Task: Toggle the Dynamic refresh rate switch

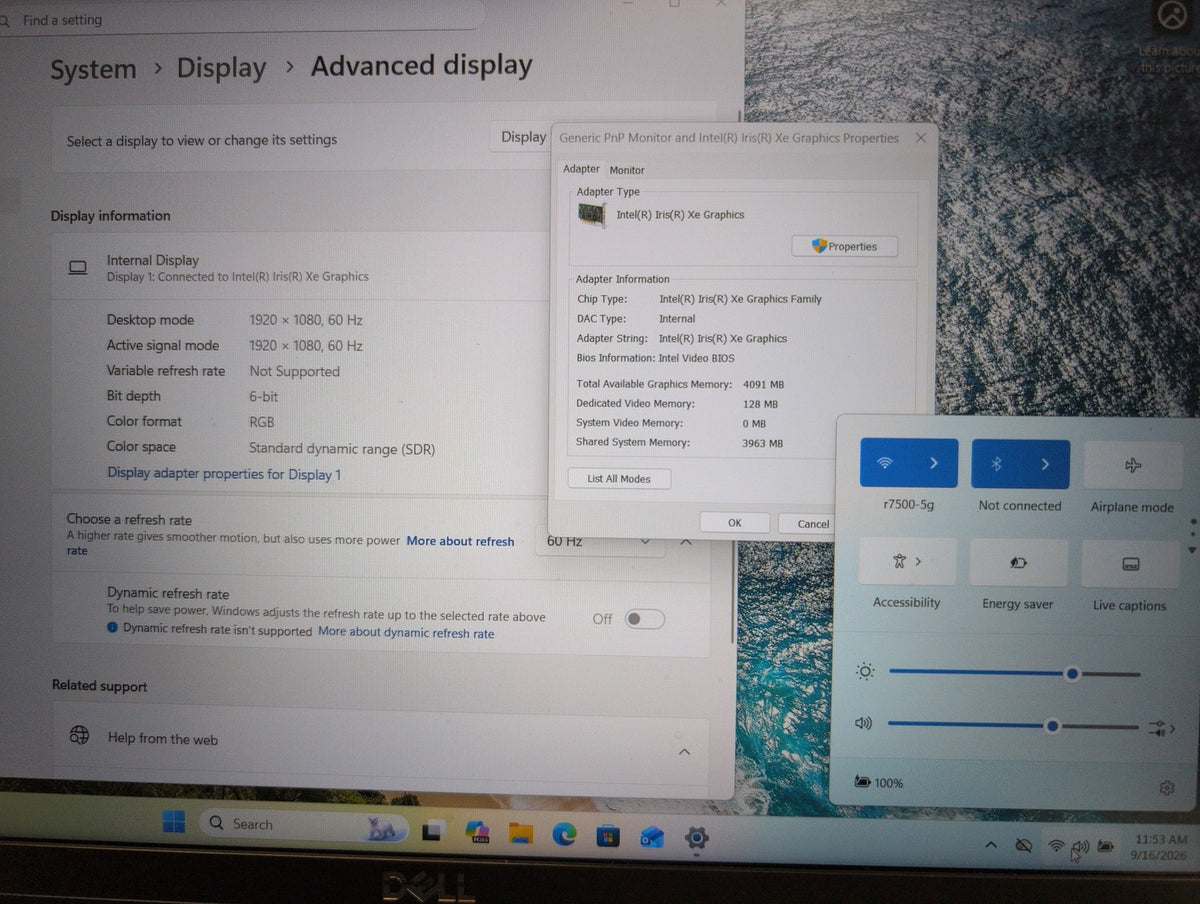Action: 644,619
